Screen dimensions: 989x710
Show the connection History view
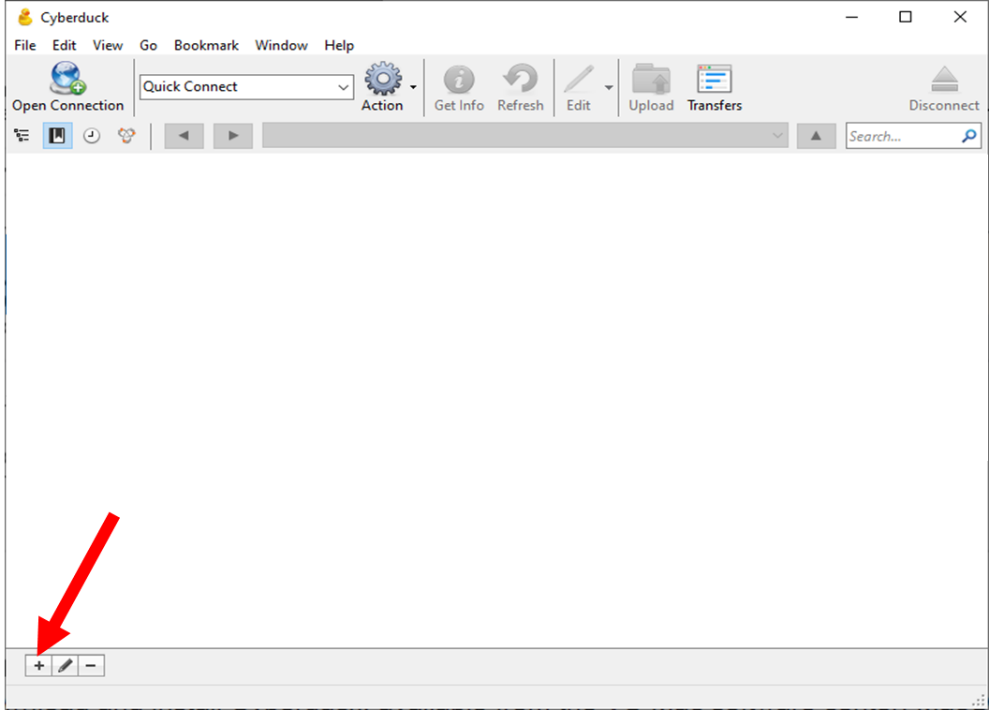[91, 136]
